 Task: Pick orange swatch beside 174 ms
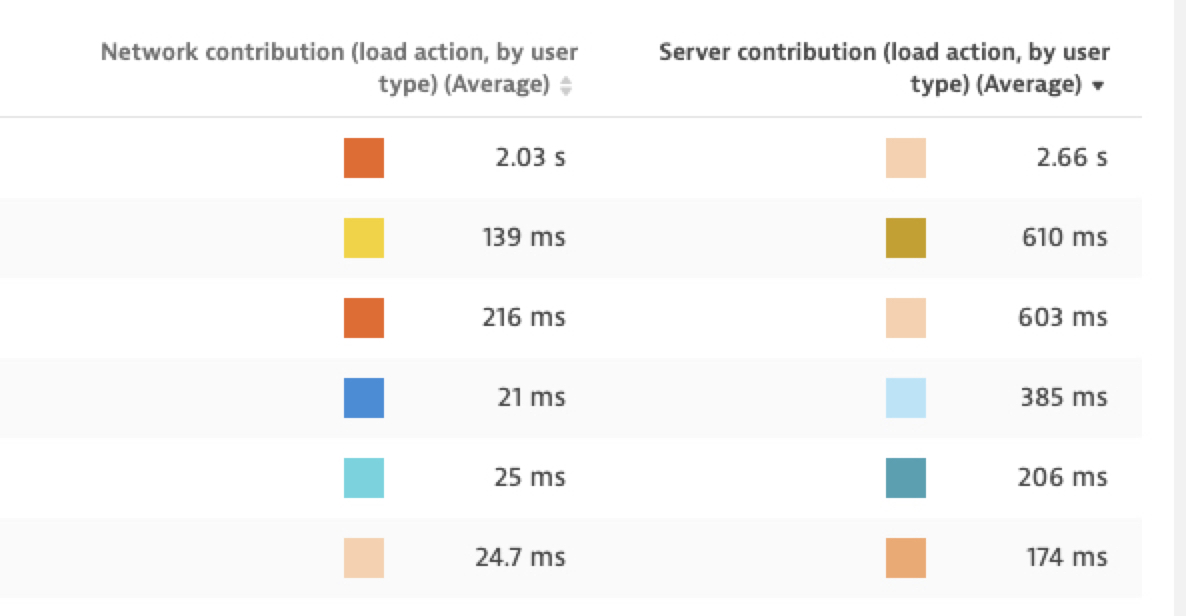pyautogui.click(x=906, y=558)
